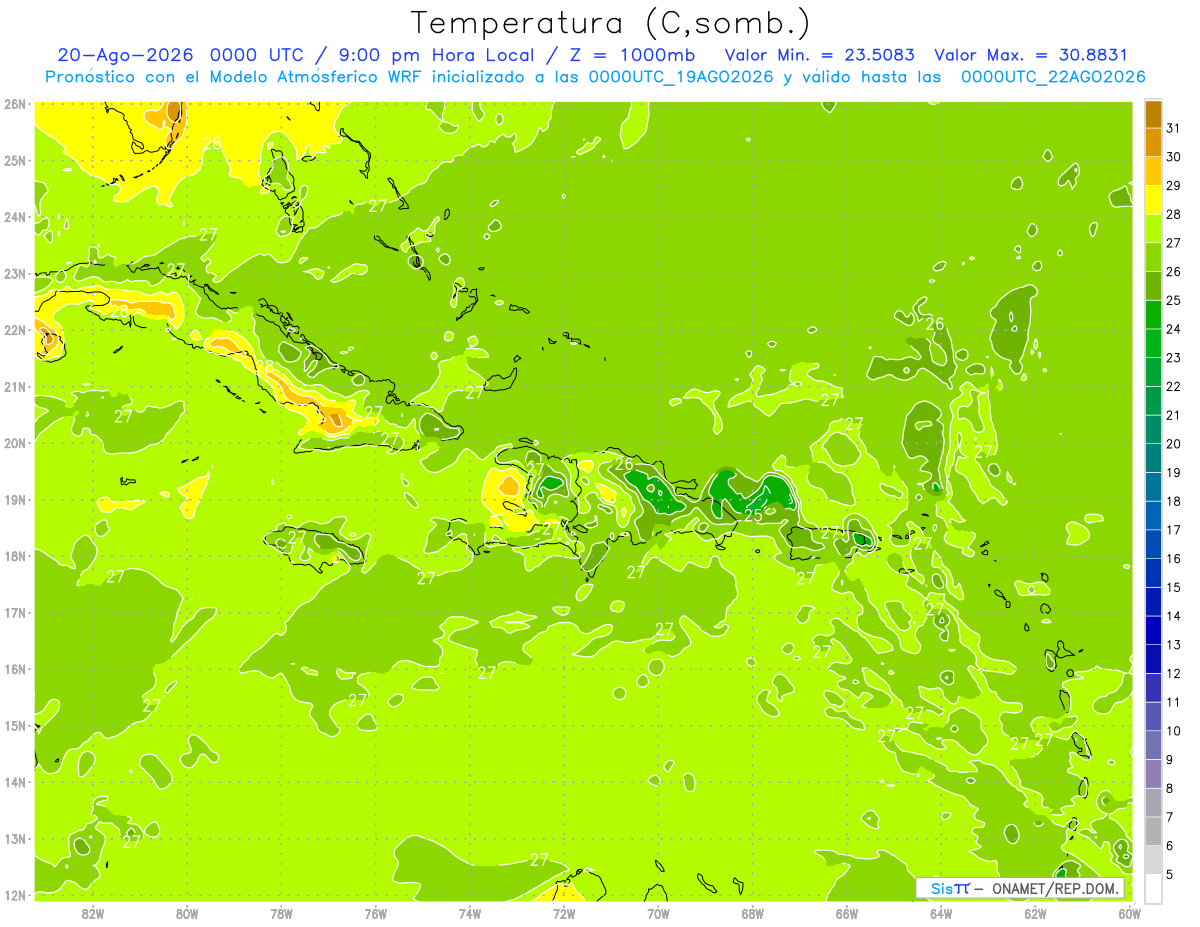Click the '0000UTC_19AGO2026' initialization time
The width and height of the screenshot is (1200, 927).
pyautogui.click(x=681, y=77)
